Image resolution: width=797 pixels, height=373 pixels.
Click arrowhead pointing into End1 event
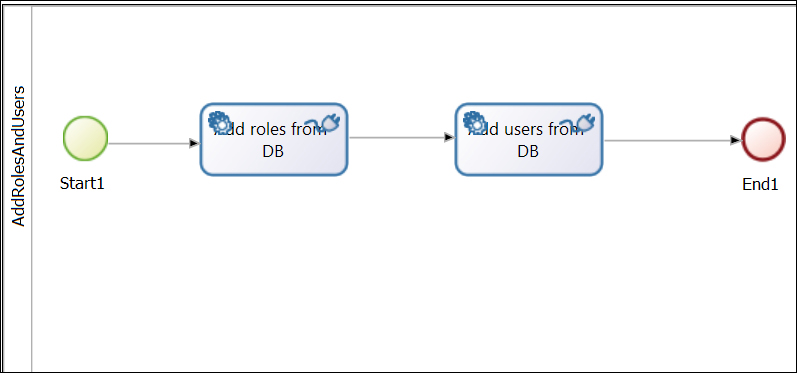click(x=736, y=140)
